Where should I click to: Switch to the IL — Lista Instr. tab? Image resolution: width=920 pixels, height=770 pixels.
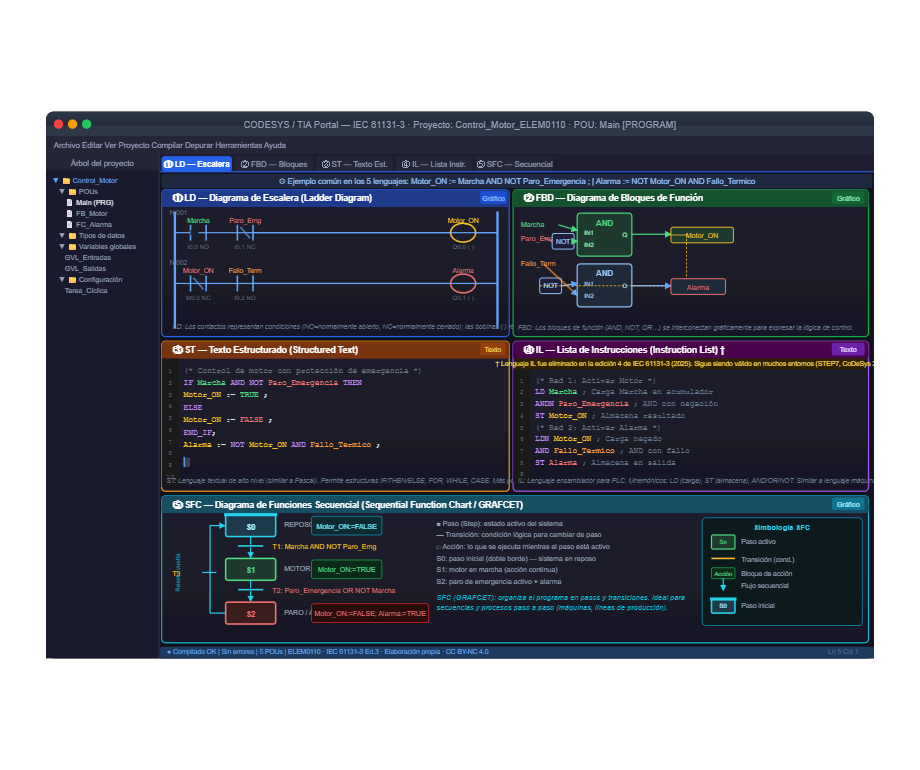point(434,164)
